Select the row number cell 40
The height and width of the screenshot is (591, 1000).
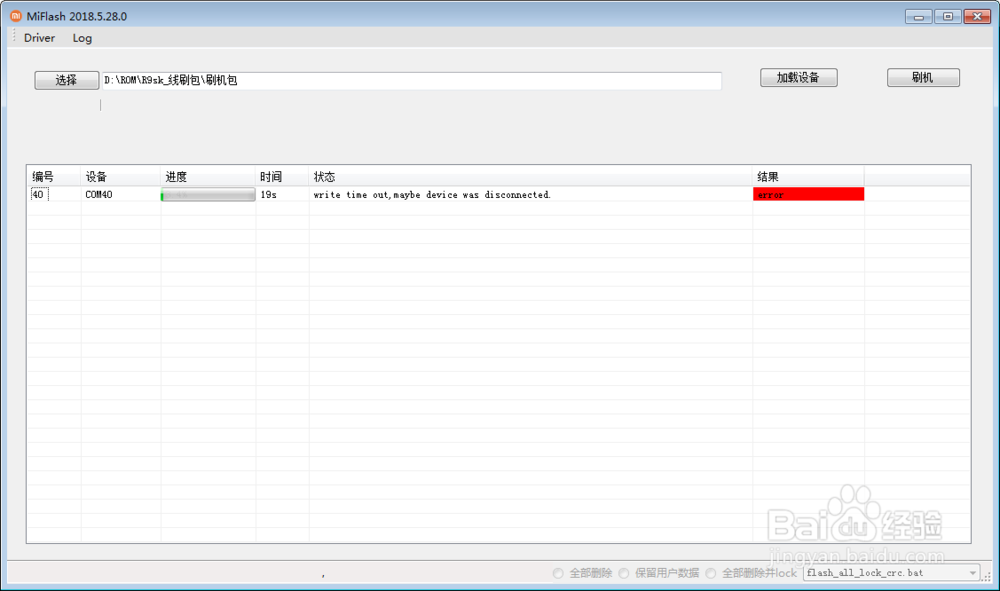click(x=39, y=194)
